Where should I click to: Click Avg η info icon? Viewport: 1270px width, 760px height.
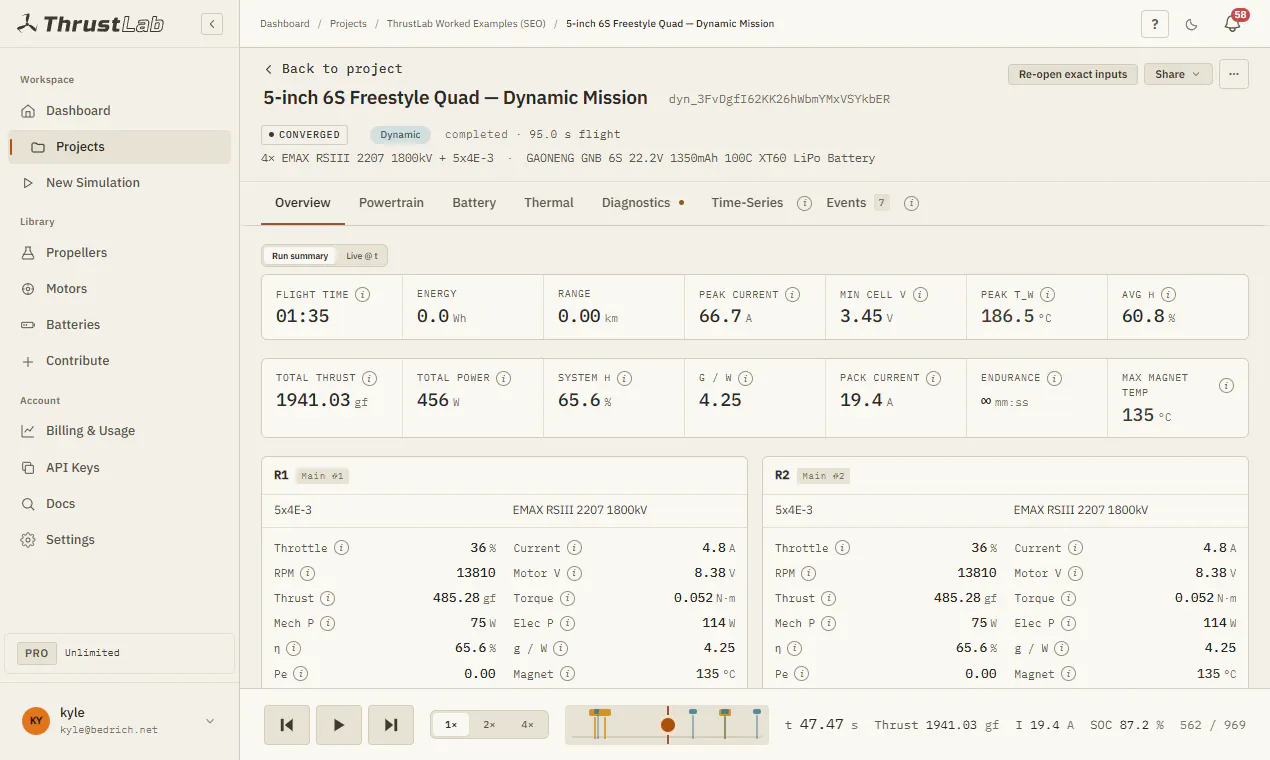[1168, 295]
